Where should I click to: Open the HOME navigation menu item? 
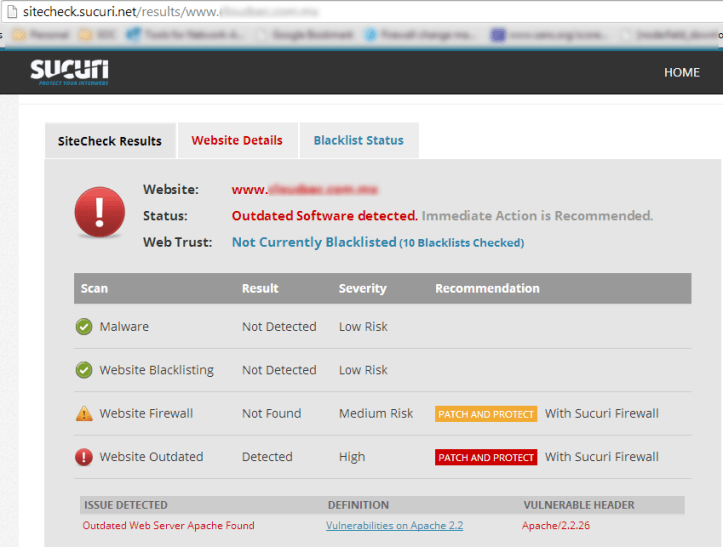(681, 72)
